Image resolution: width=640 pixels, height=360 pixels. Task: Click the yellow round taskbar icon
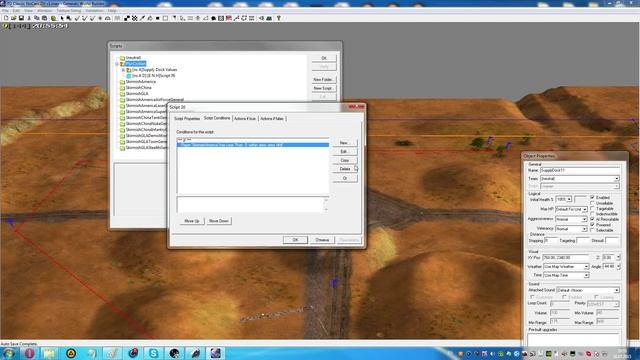coord(71,353)
